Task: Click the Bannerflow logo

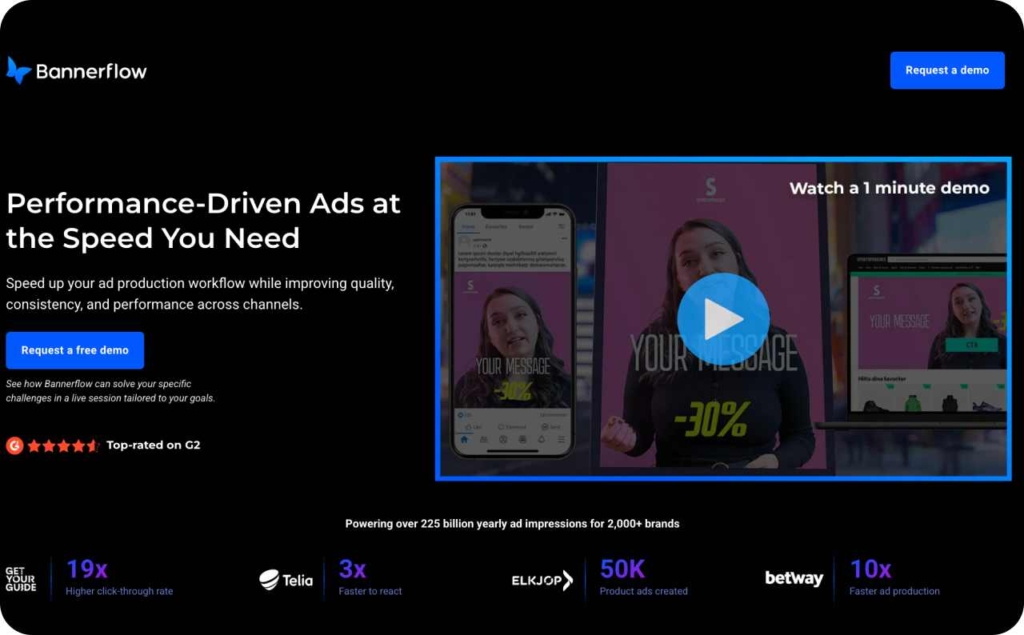Action: coord(76,70)
